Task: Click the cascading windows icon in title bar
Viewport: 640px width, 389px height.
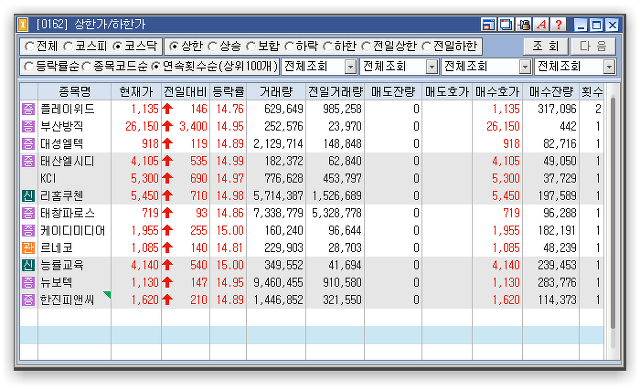Action: 506,24
